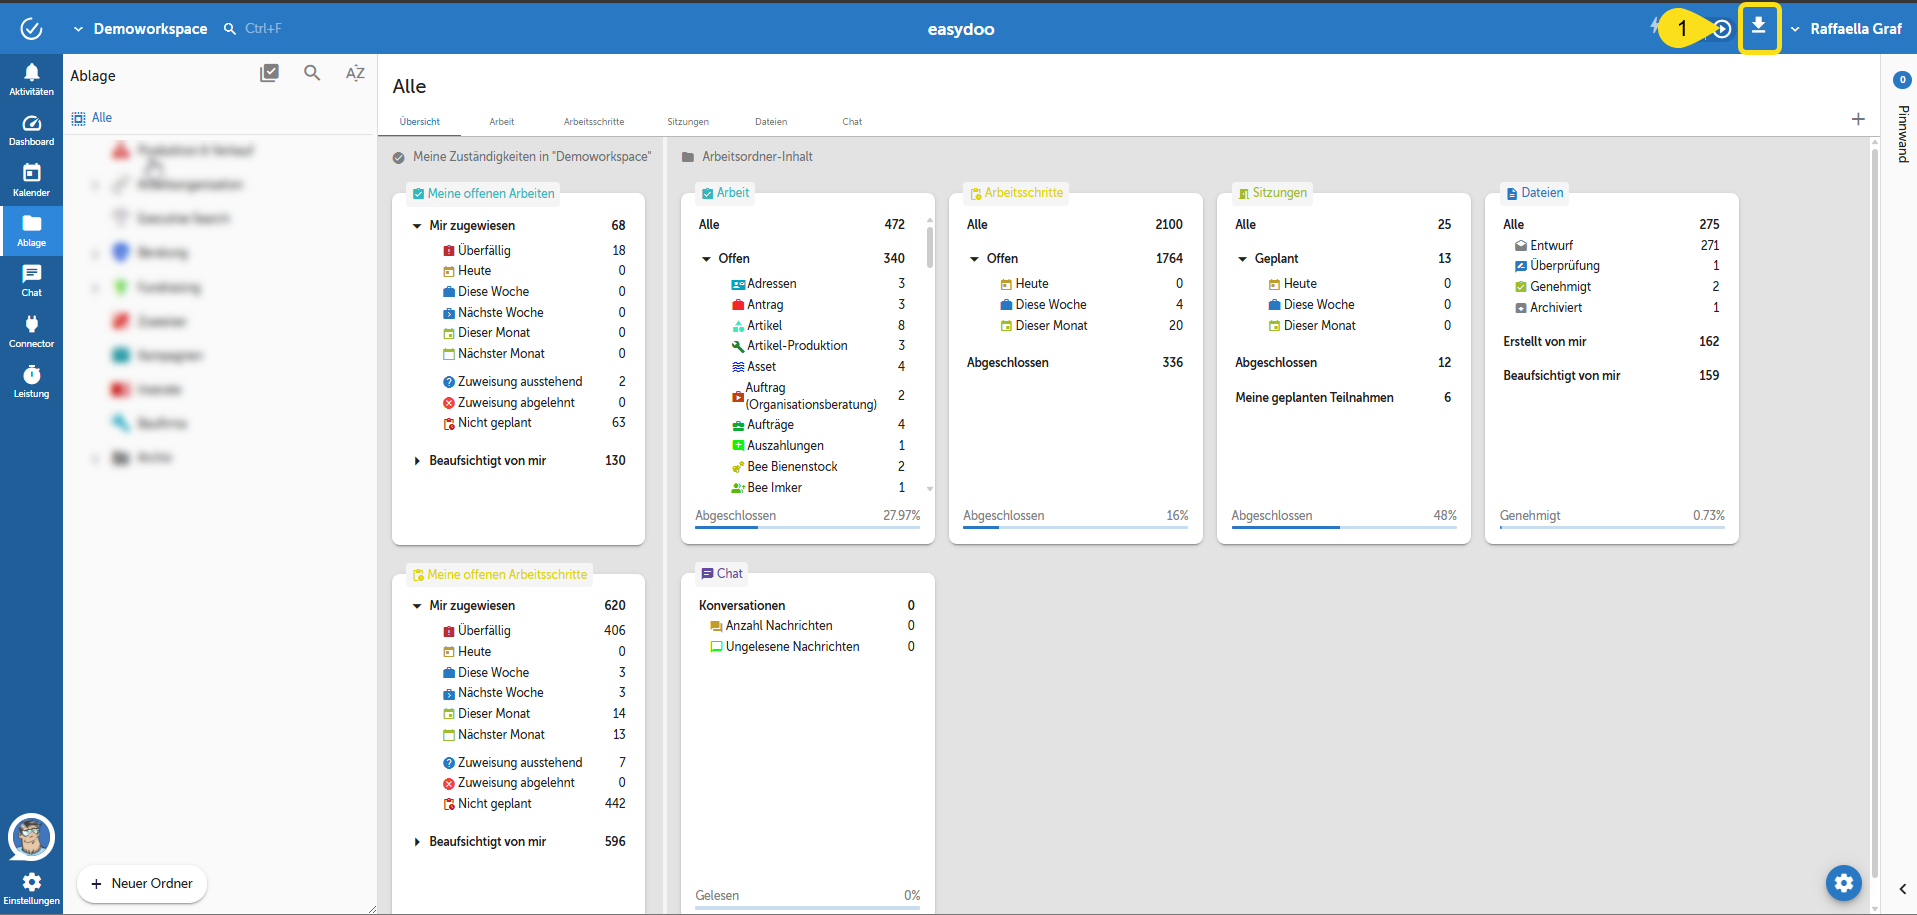Screen dimensions: 1917x915
Task: Click the download icon in header
Action: pyautogui.click(x=1758, y=28)
